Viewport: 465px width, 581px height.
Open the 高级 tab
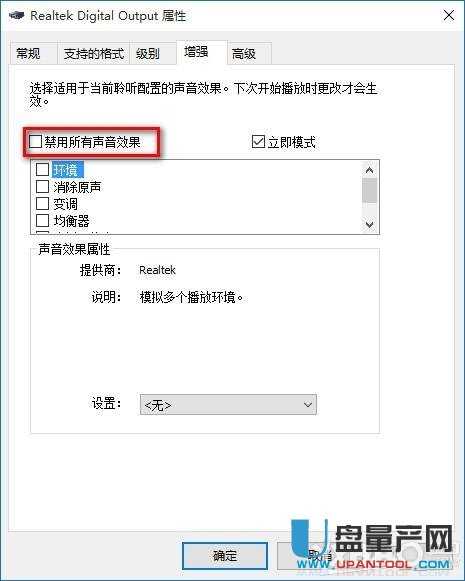click(x=244, y=54)
